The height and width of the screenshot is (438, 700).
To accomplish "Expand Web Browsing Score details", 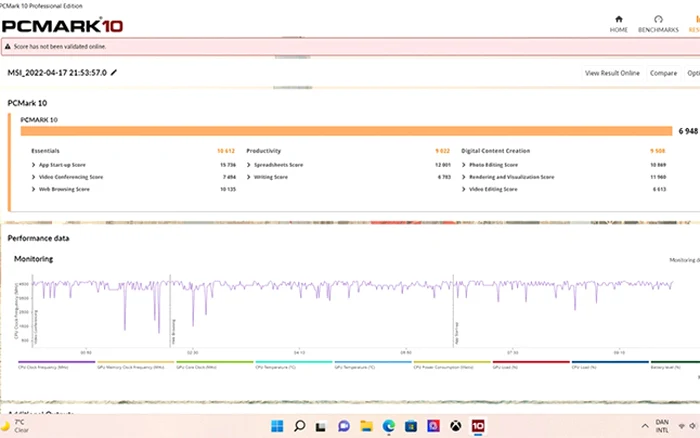I will 33,189.
